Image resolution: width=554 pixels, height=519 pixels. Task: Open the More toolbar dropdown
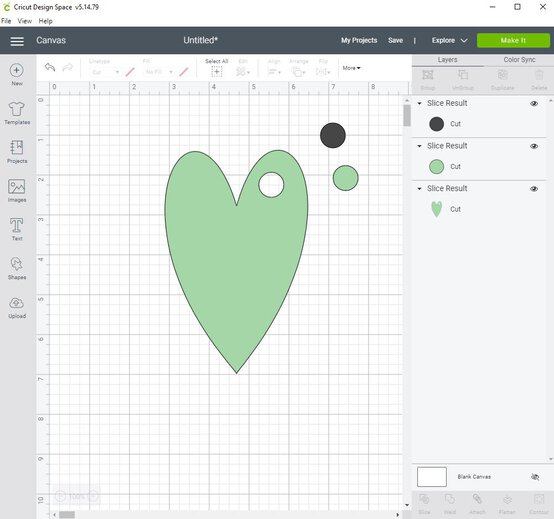pos(351,68)
